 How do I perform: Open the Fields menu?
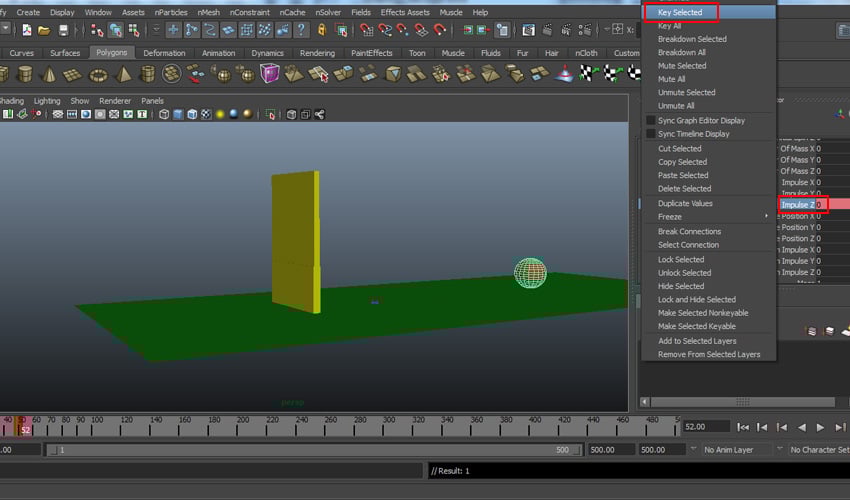(360, 12)
